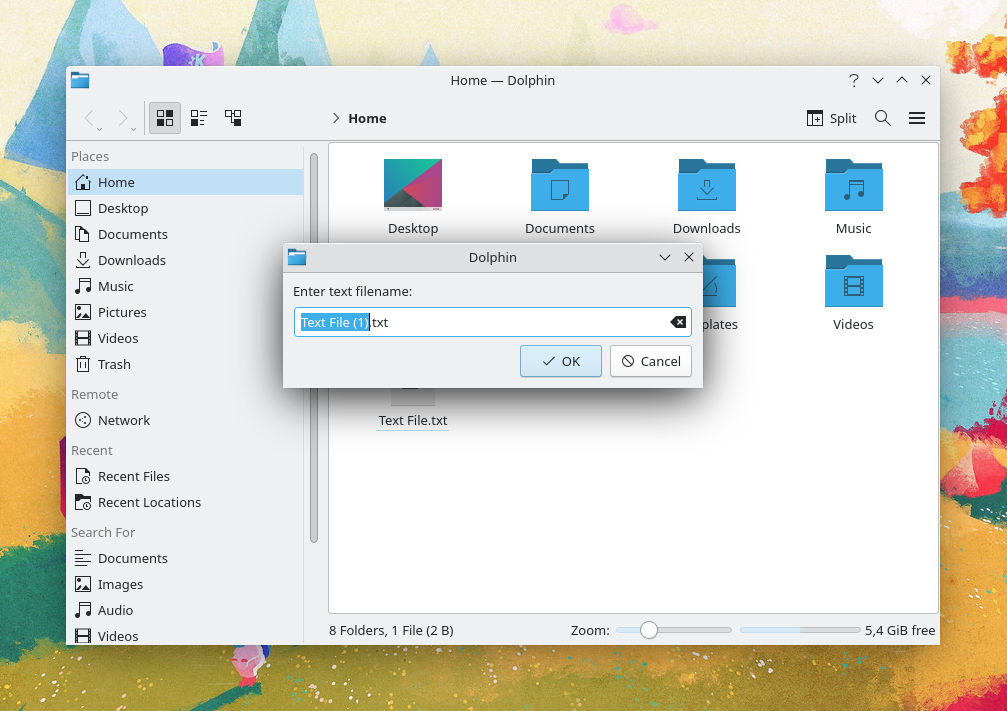Click the dialog's Dolphin folder icon
The width and height of the screenshot is (1007, 711).
click(x=297, y=258)
